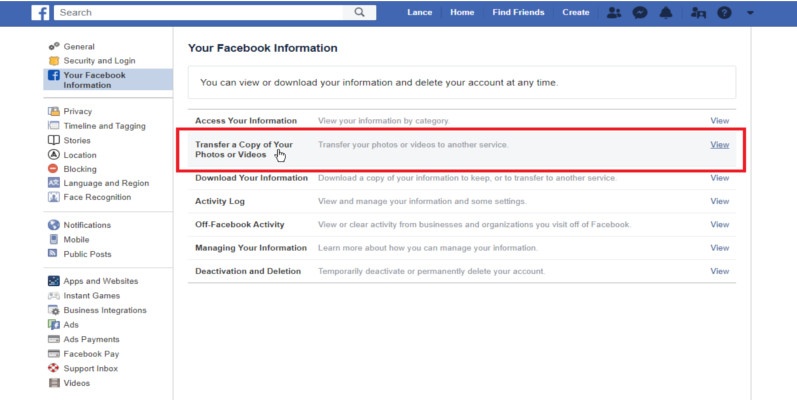Open Find Friends in top bar
This screenshot has height=400, width=797.
(x=518, y=13)
